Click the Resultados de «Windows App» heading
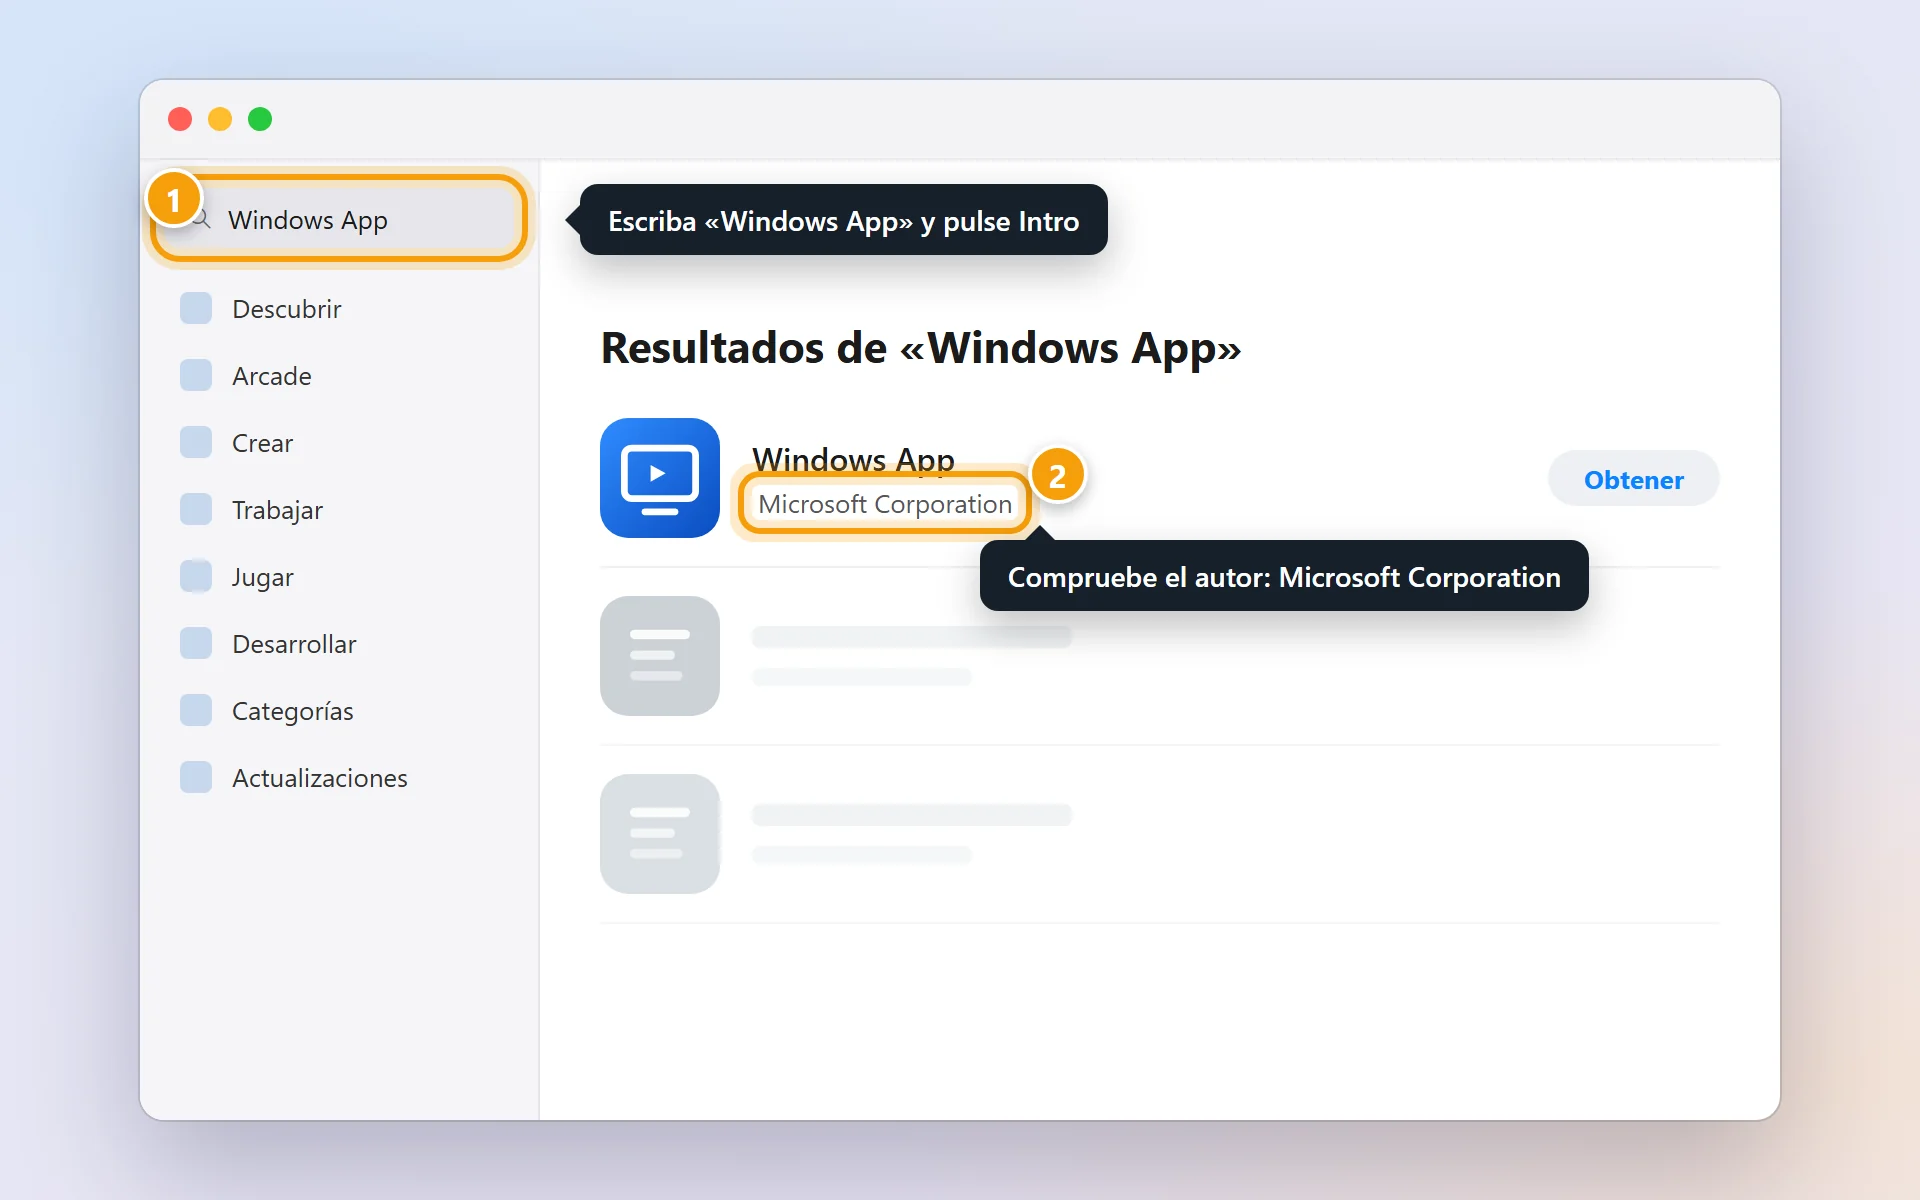 point(920,348)
